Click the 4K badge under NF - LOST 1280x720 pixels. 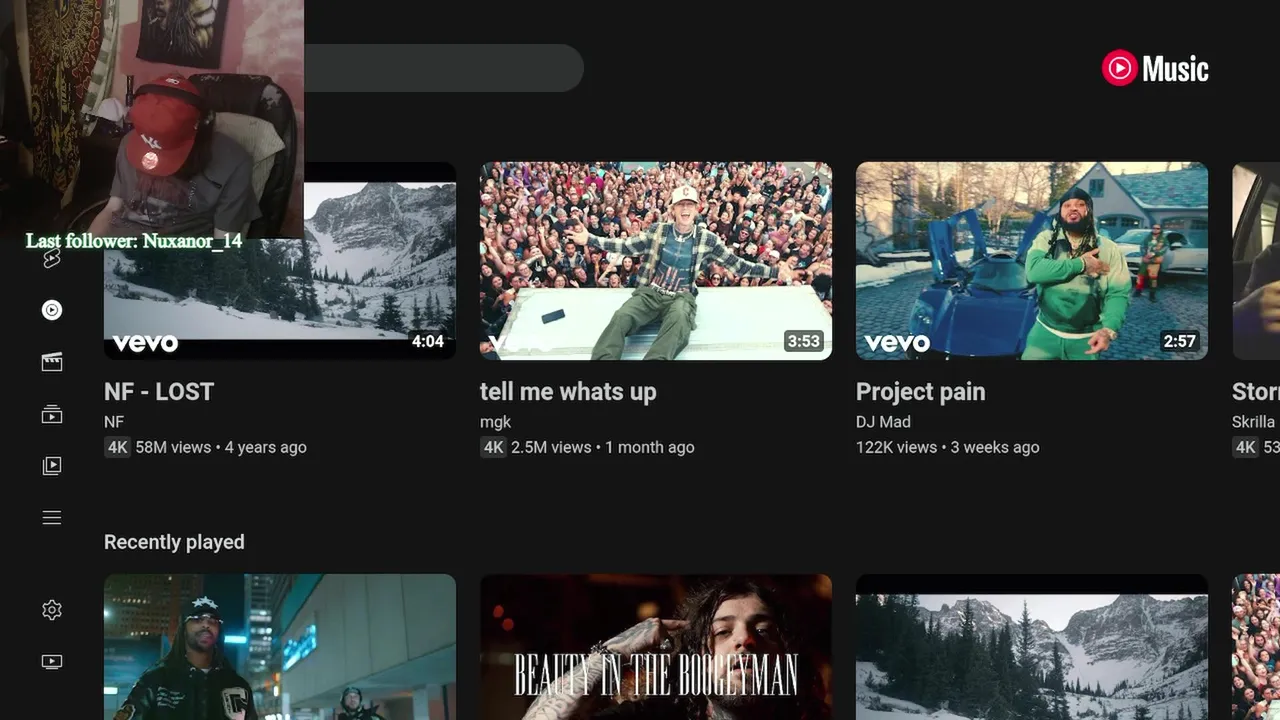118,447
